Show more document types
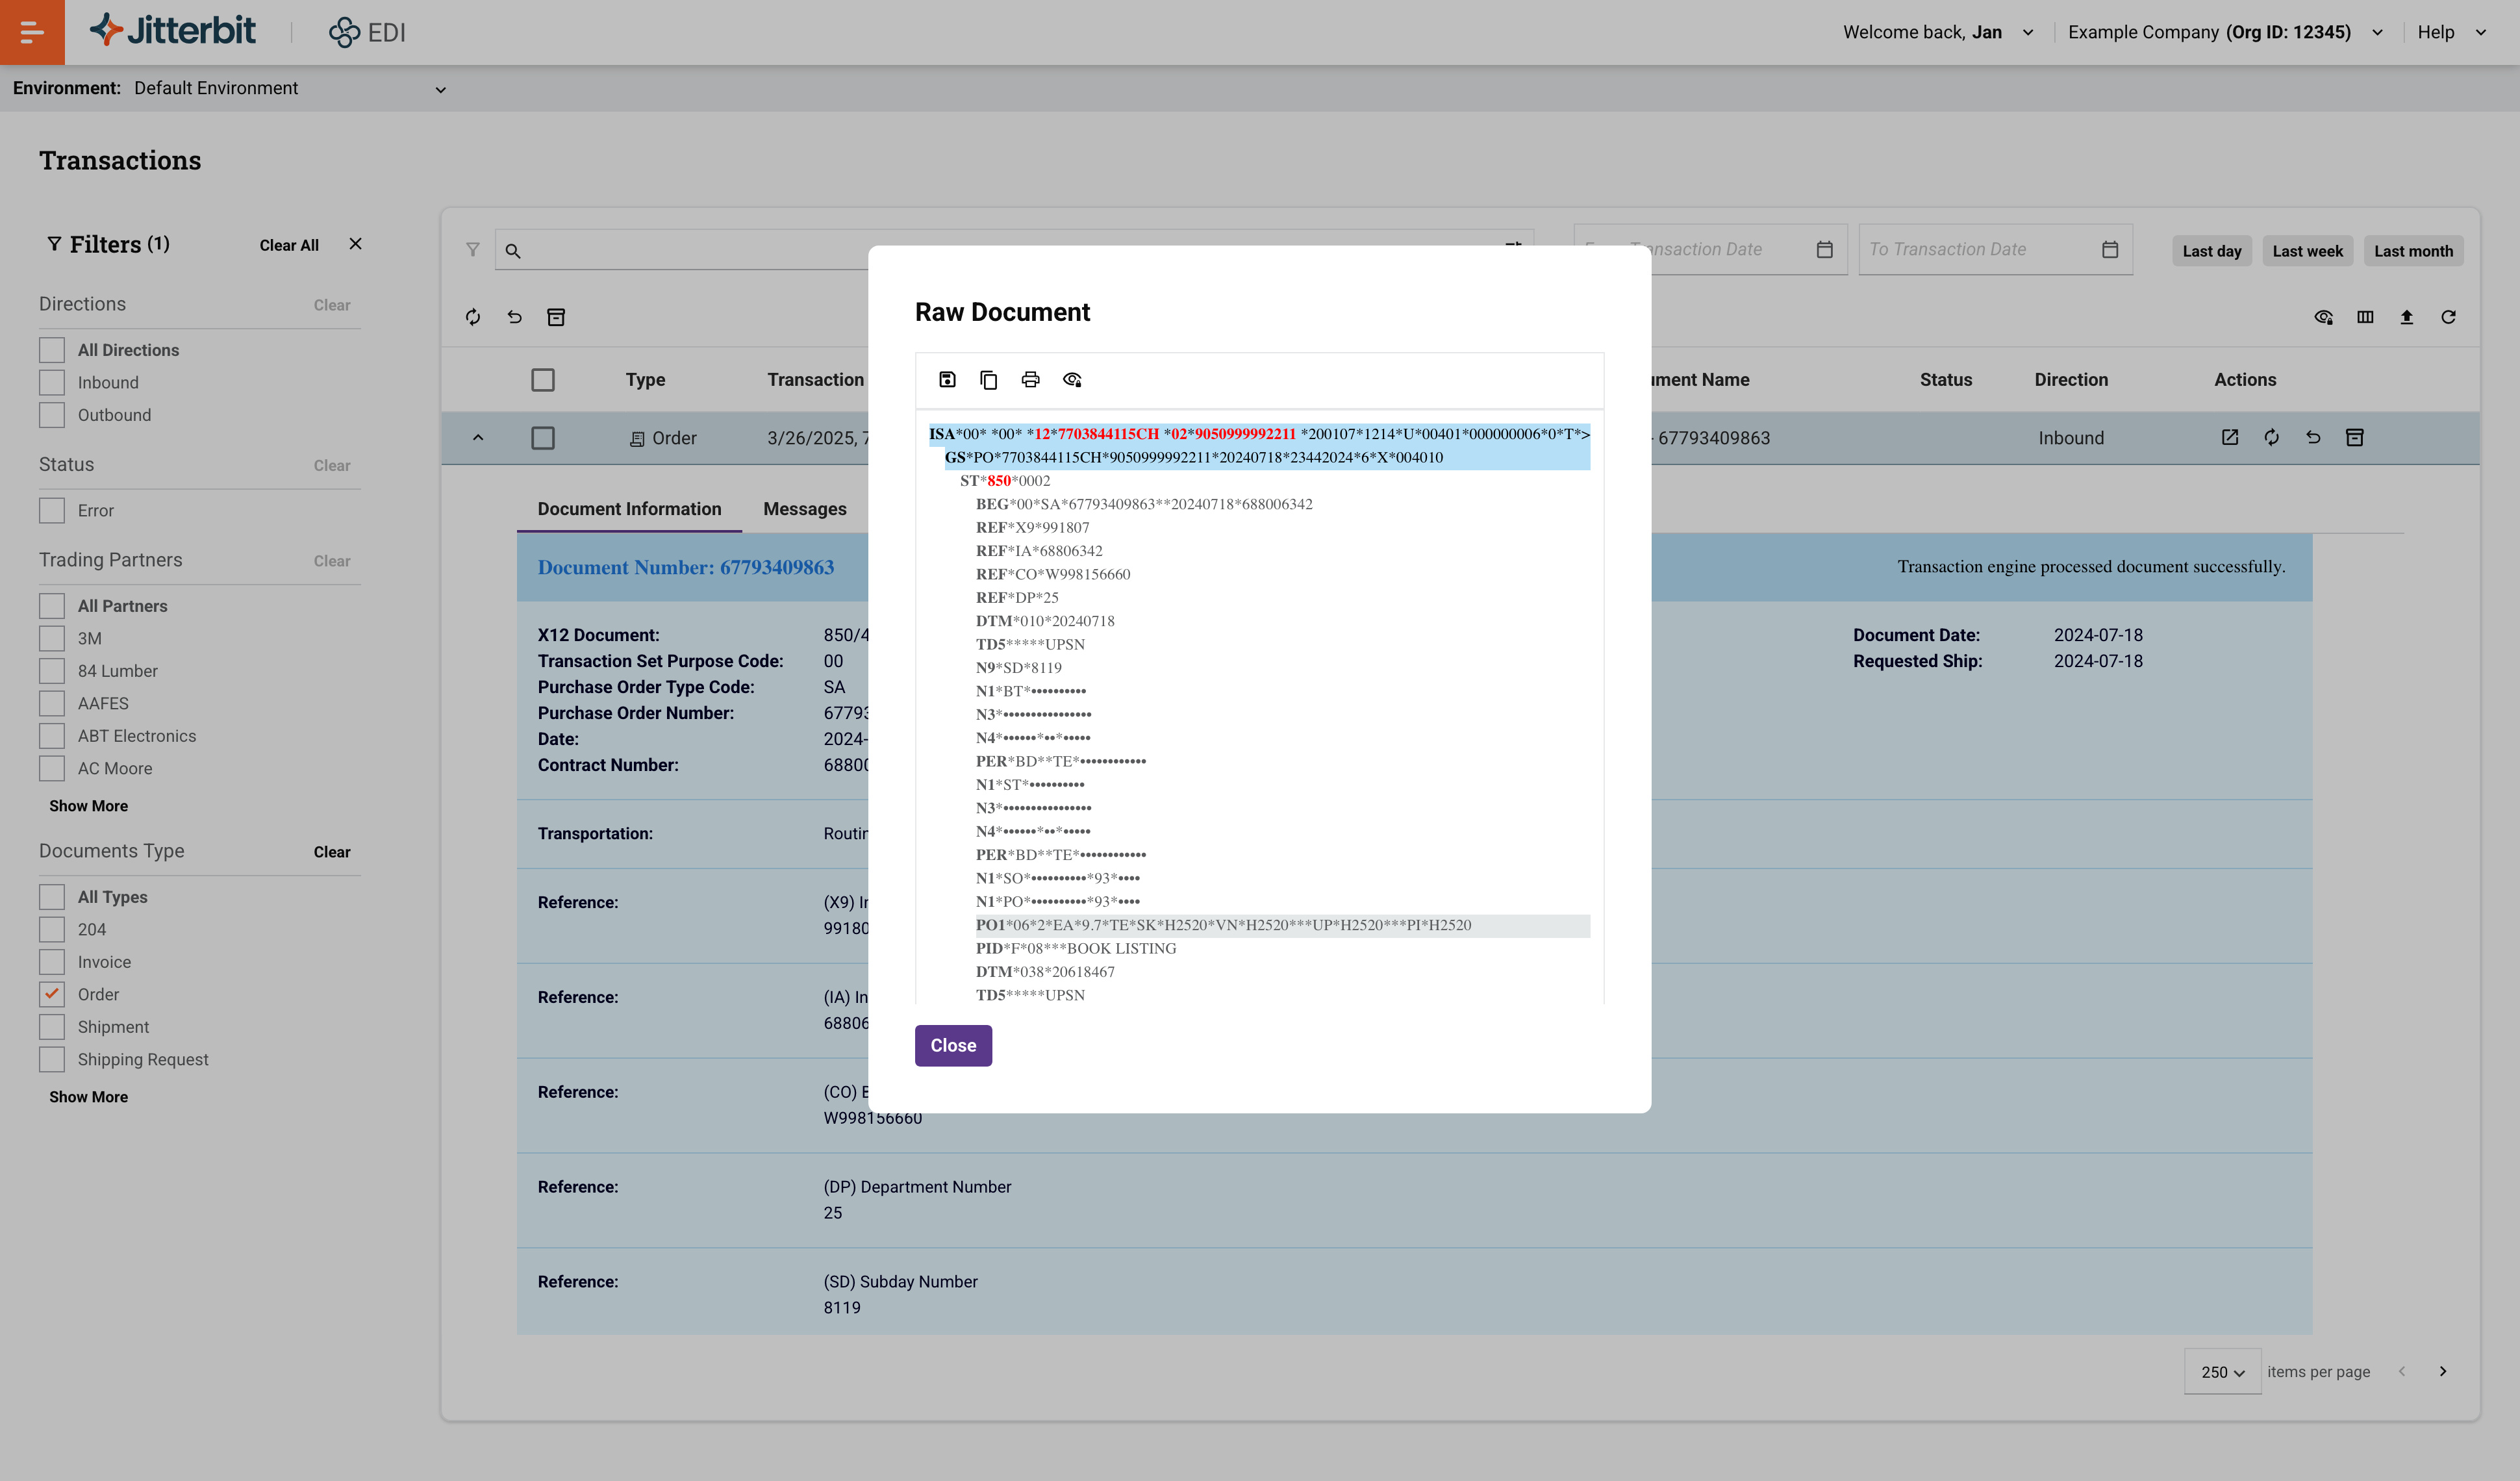The height and width of the screenshot is (1481, 2520). point(88,1097)
